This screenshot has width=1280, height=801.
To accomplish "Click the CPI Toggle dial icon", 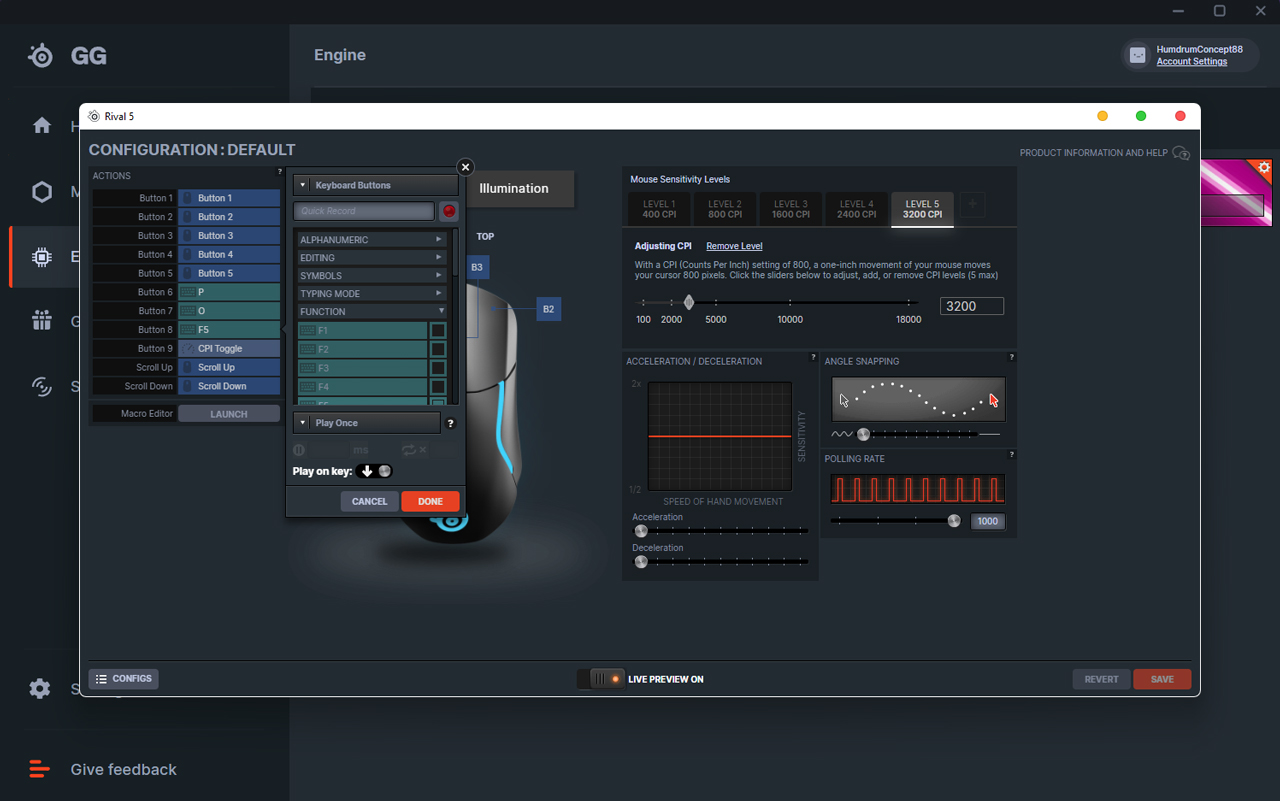I will (189, 349).
